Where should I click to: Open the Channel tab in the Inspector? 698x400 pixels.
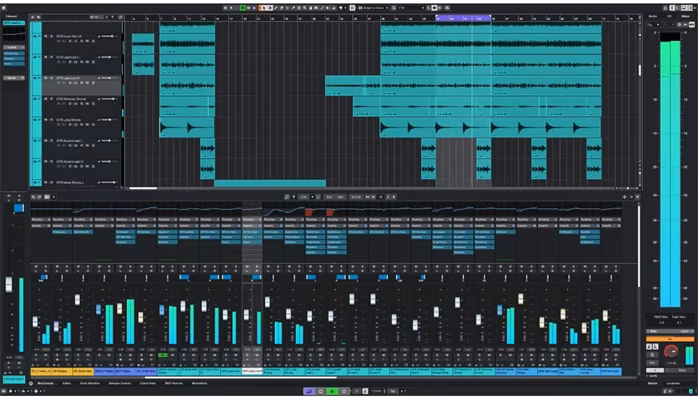pos(12,16)
